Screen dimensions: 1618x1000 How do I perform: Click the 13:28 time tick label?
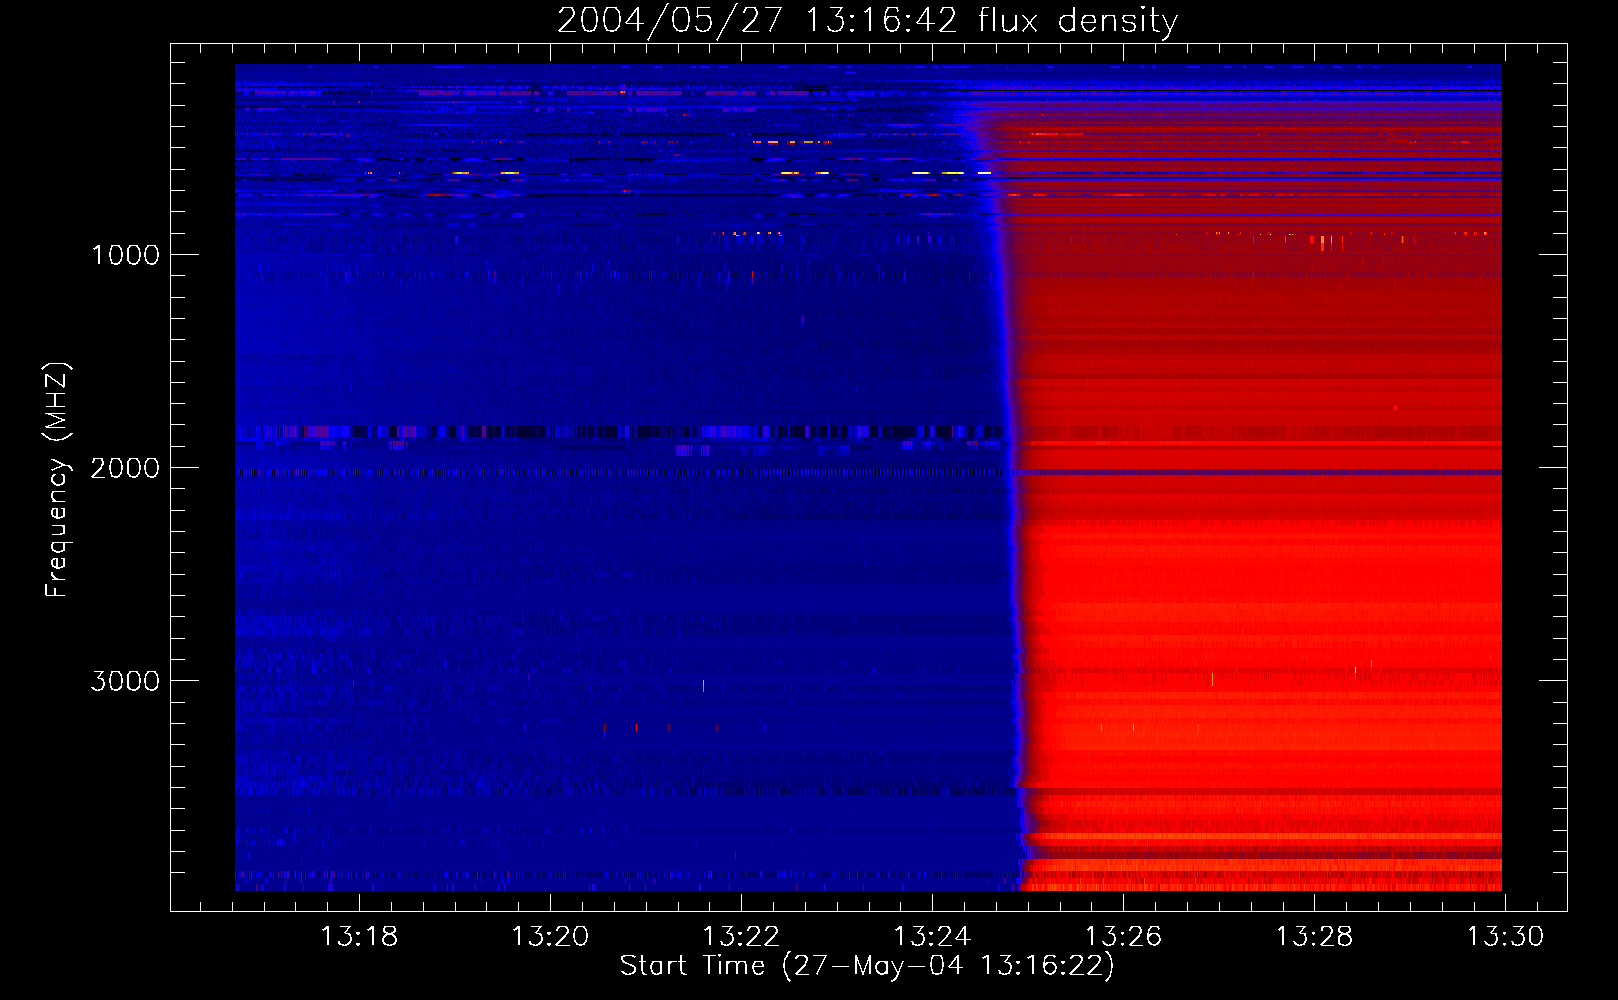click(1314, 937)
